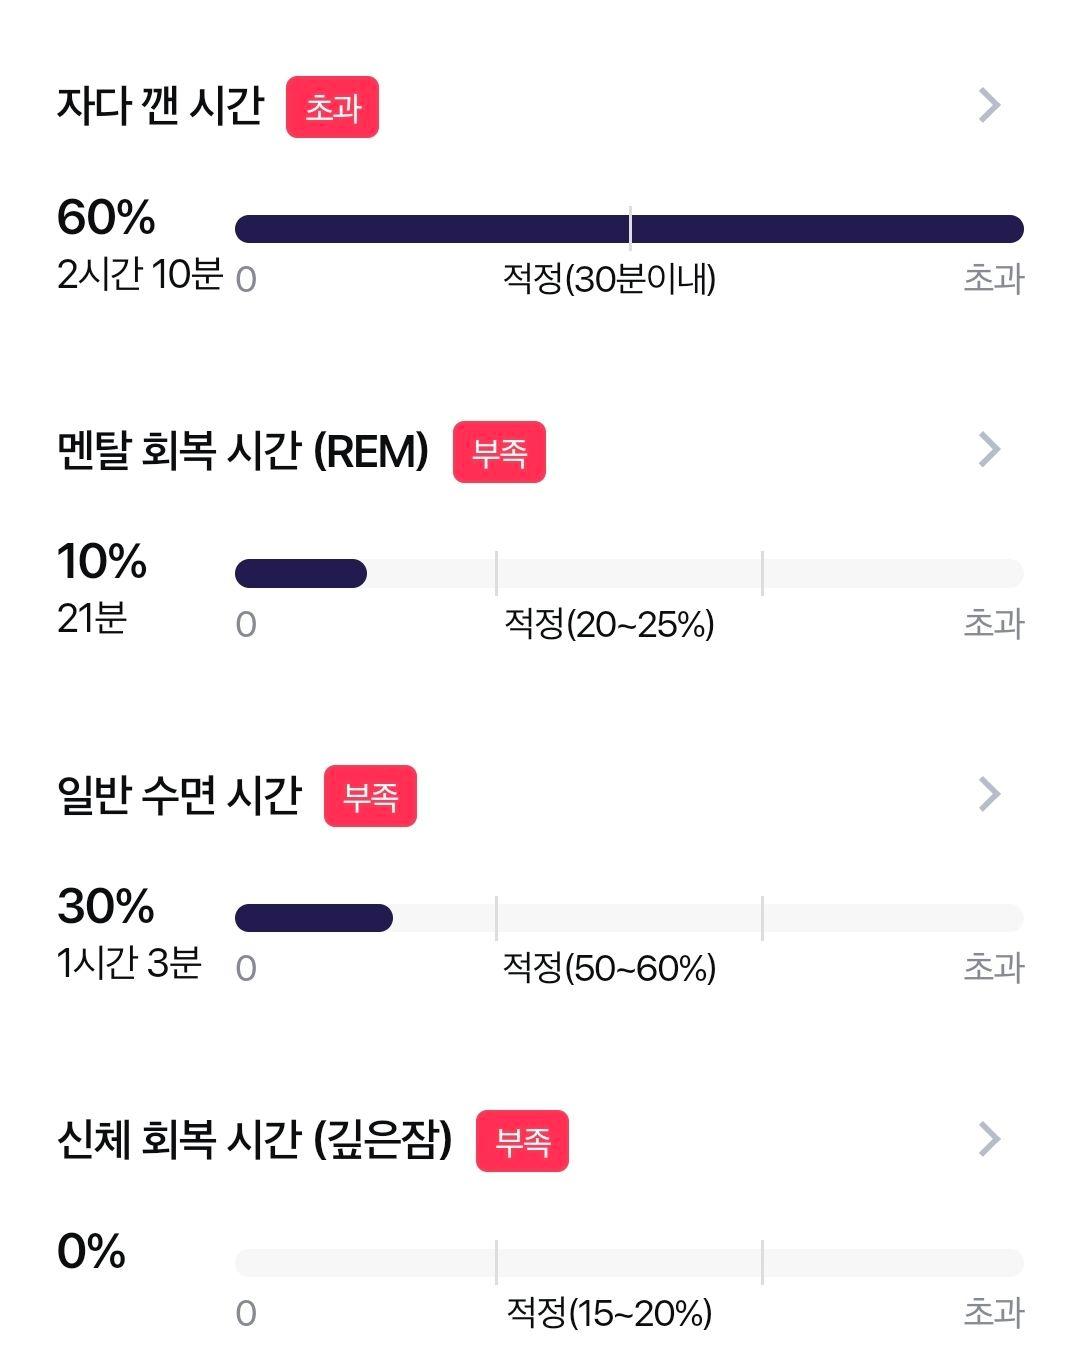Image resolution: width=1080 pixels, height=1364 pixels.
Task: Tap the 2시간 10분 duration text
Action: (139, 273)
